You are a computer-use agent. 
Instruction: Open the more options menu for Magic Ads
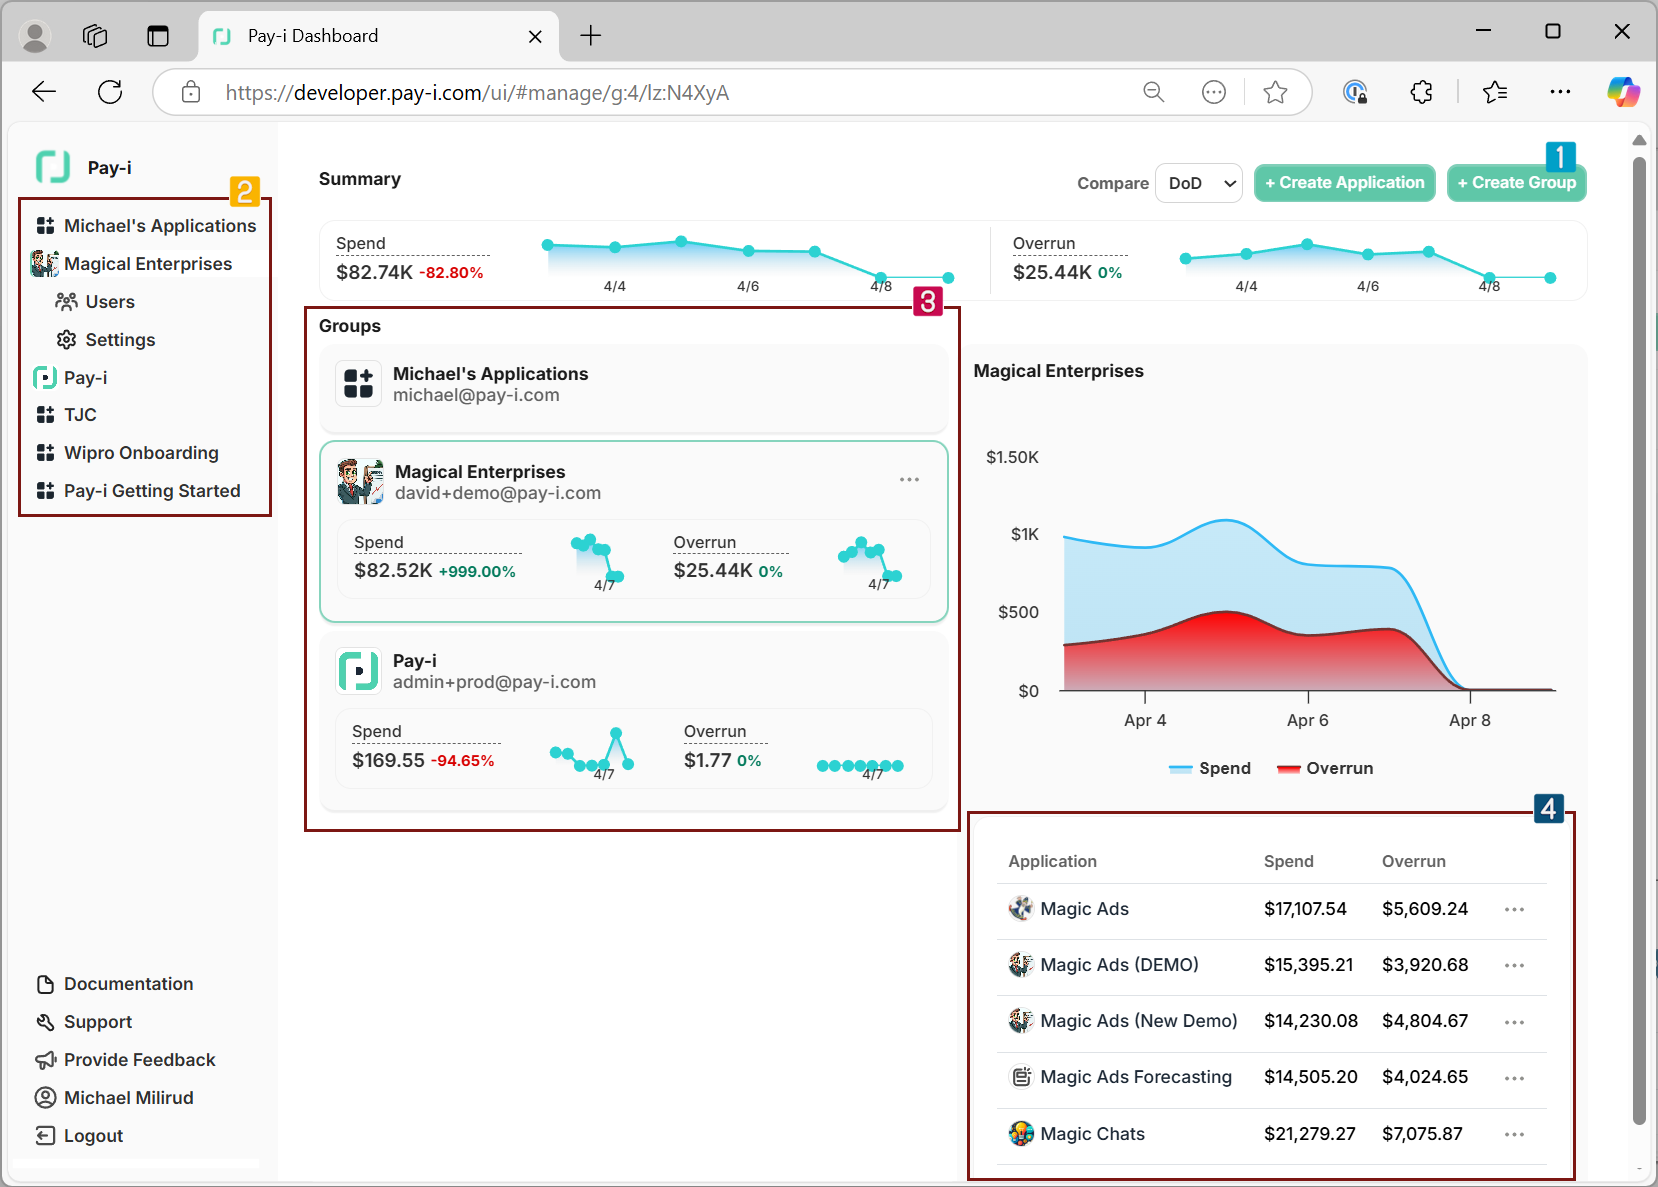coord(1514,909)
